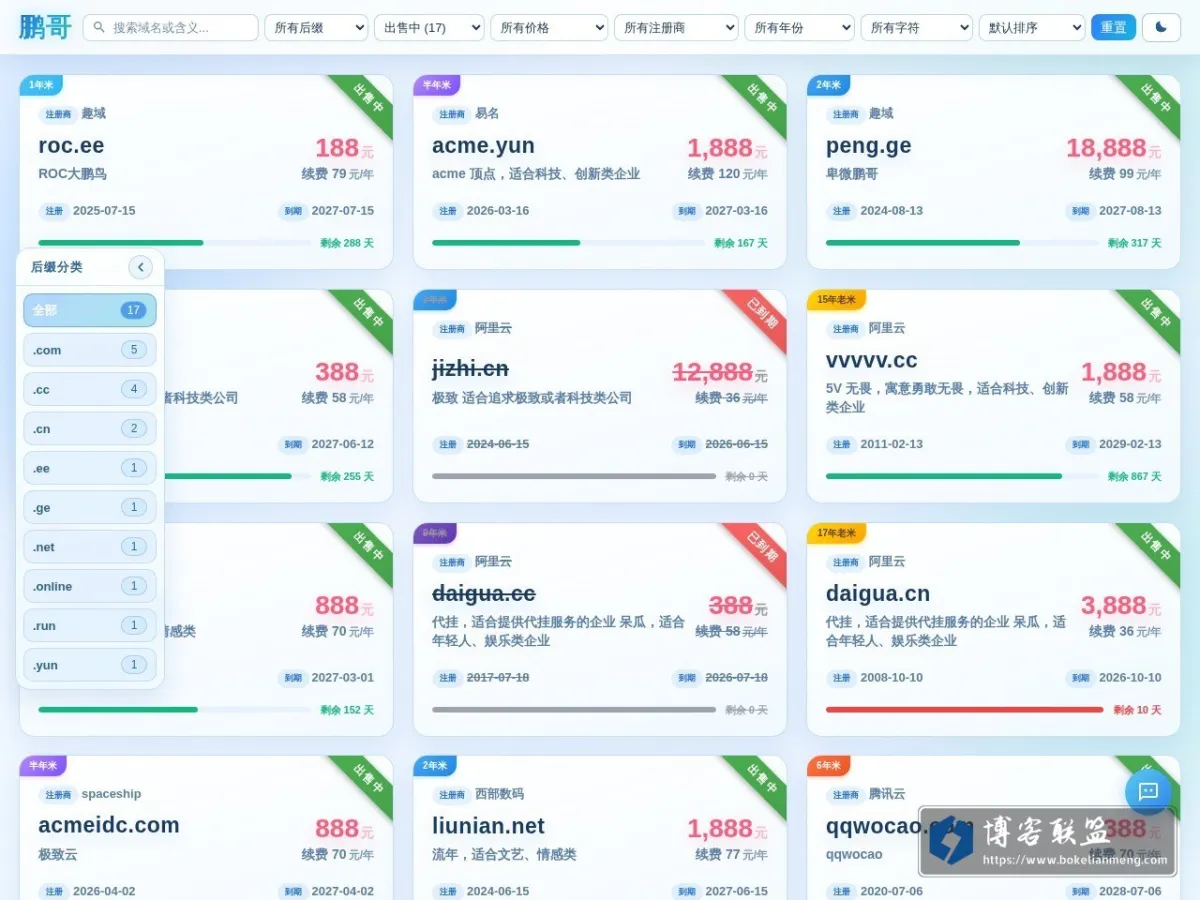Image resolution: width=1200 pixels, height=900 pixels.
Task: Open the 所有注册商 dropdown
Action: click(x=676, y=27)
